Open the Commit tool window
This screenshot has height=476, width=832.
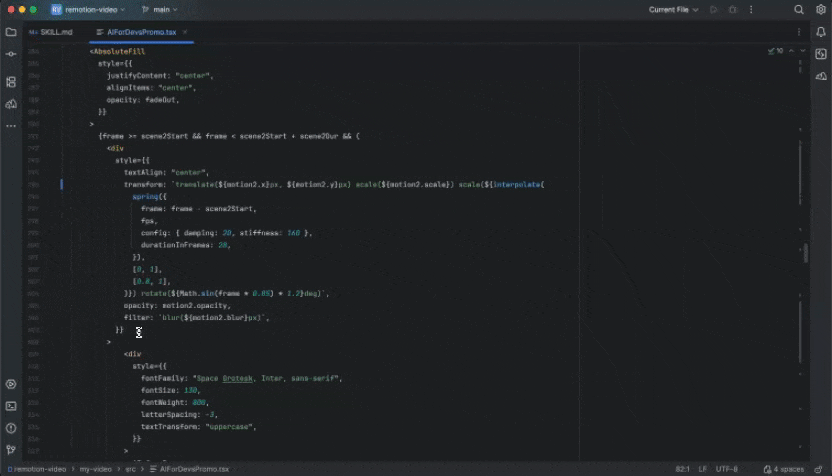coord(11,55)
